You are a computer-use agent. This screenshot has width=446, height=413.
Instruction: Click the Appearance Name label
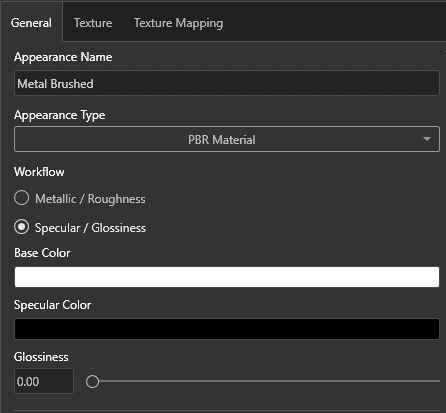coord(63,57)
